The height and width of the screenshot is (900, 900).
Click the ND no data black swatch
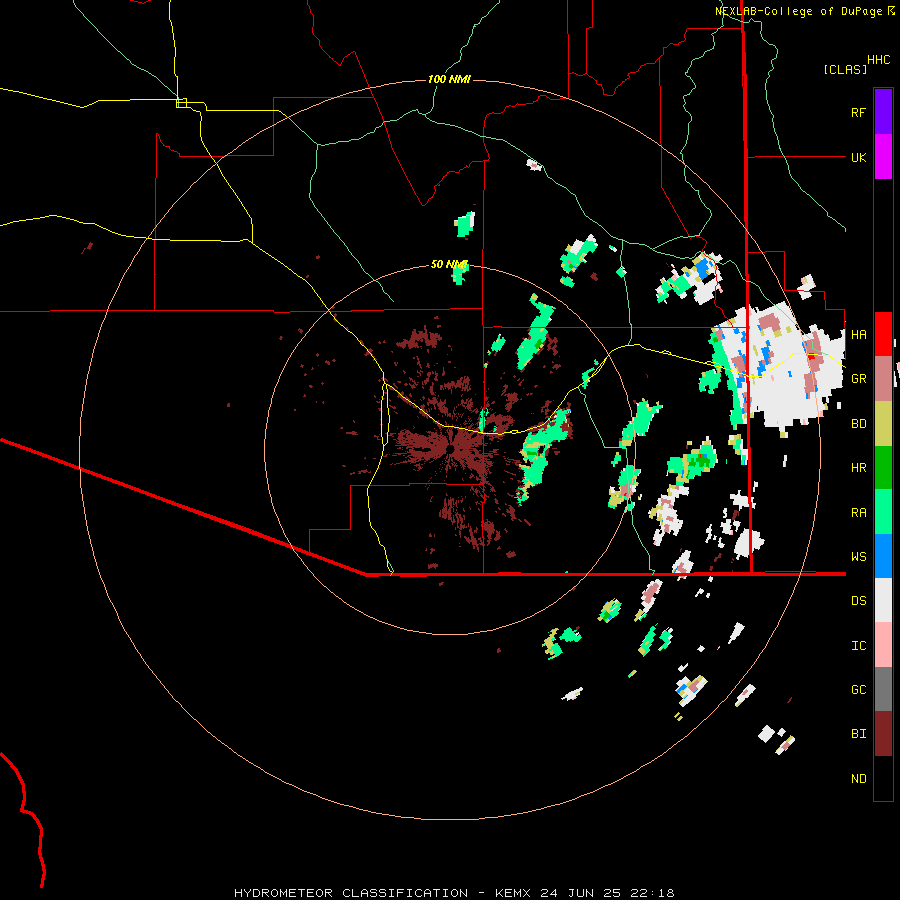883,778
